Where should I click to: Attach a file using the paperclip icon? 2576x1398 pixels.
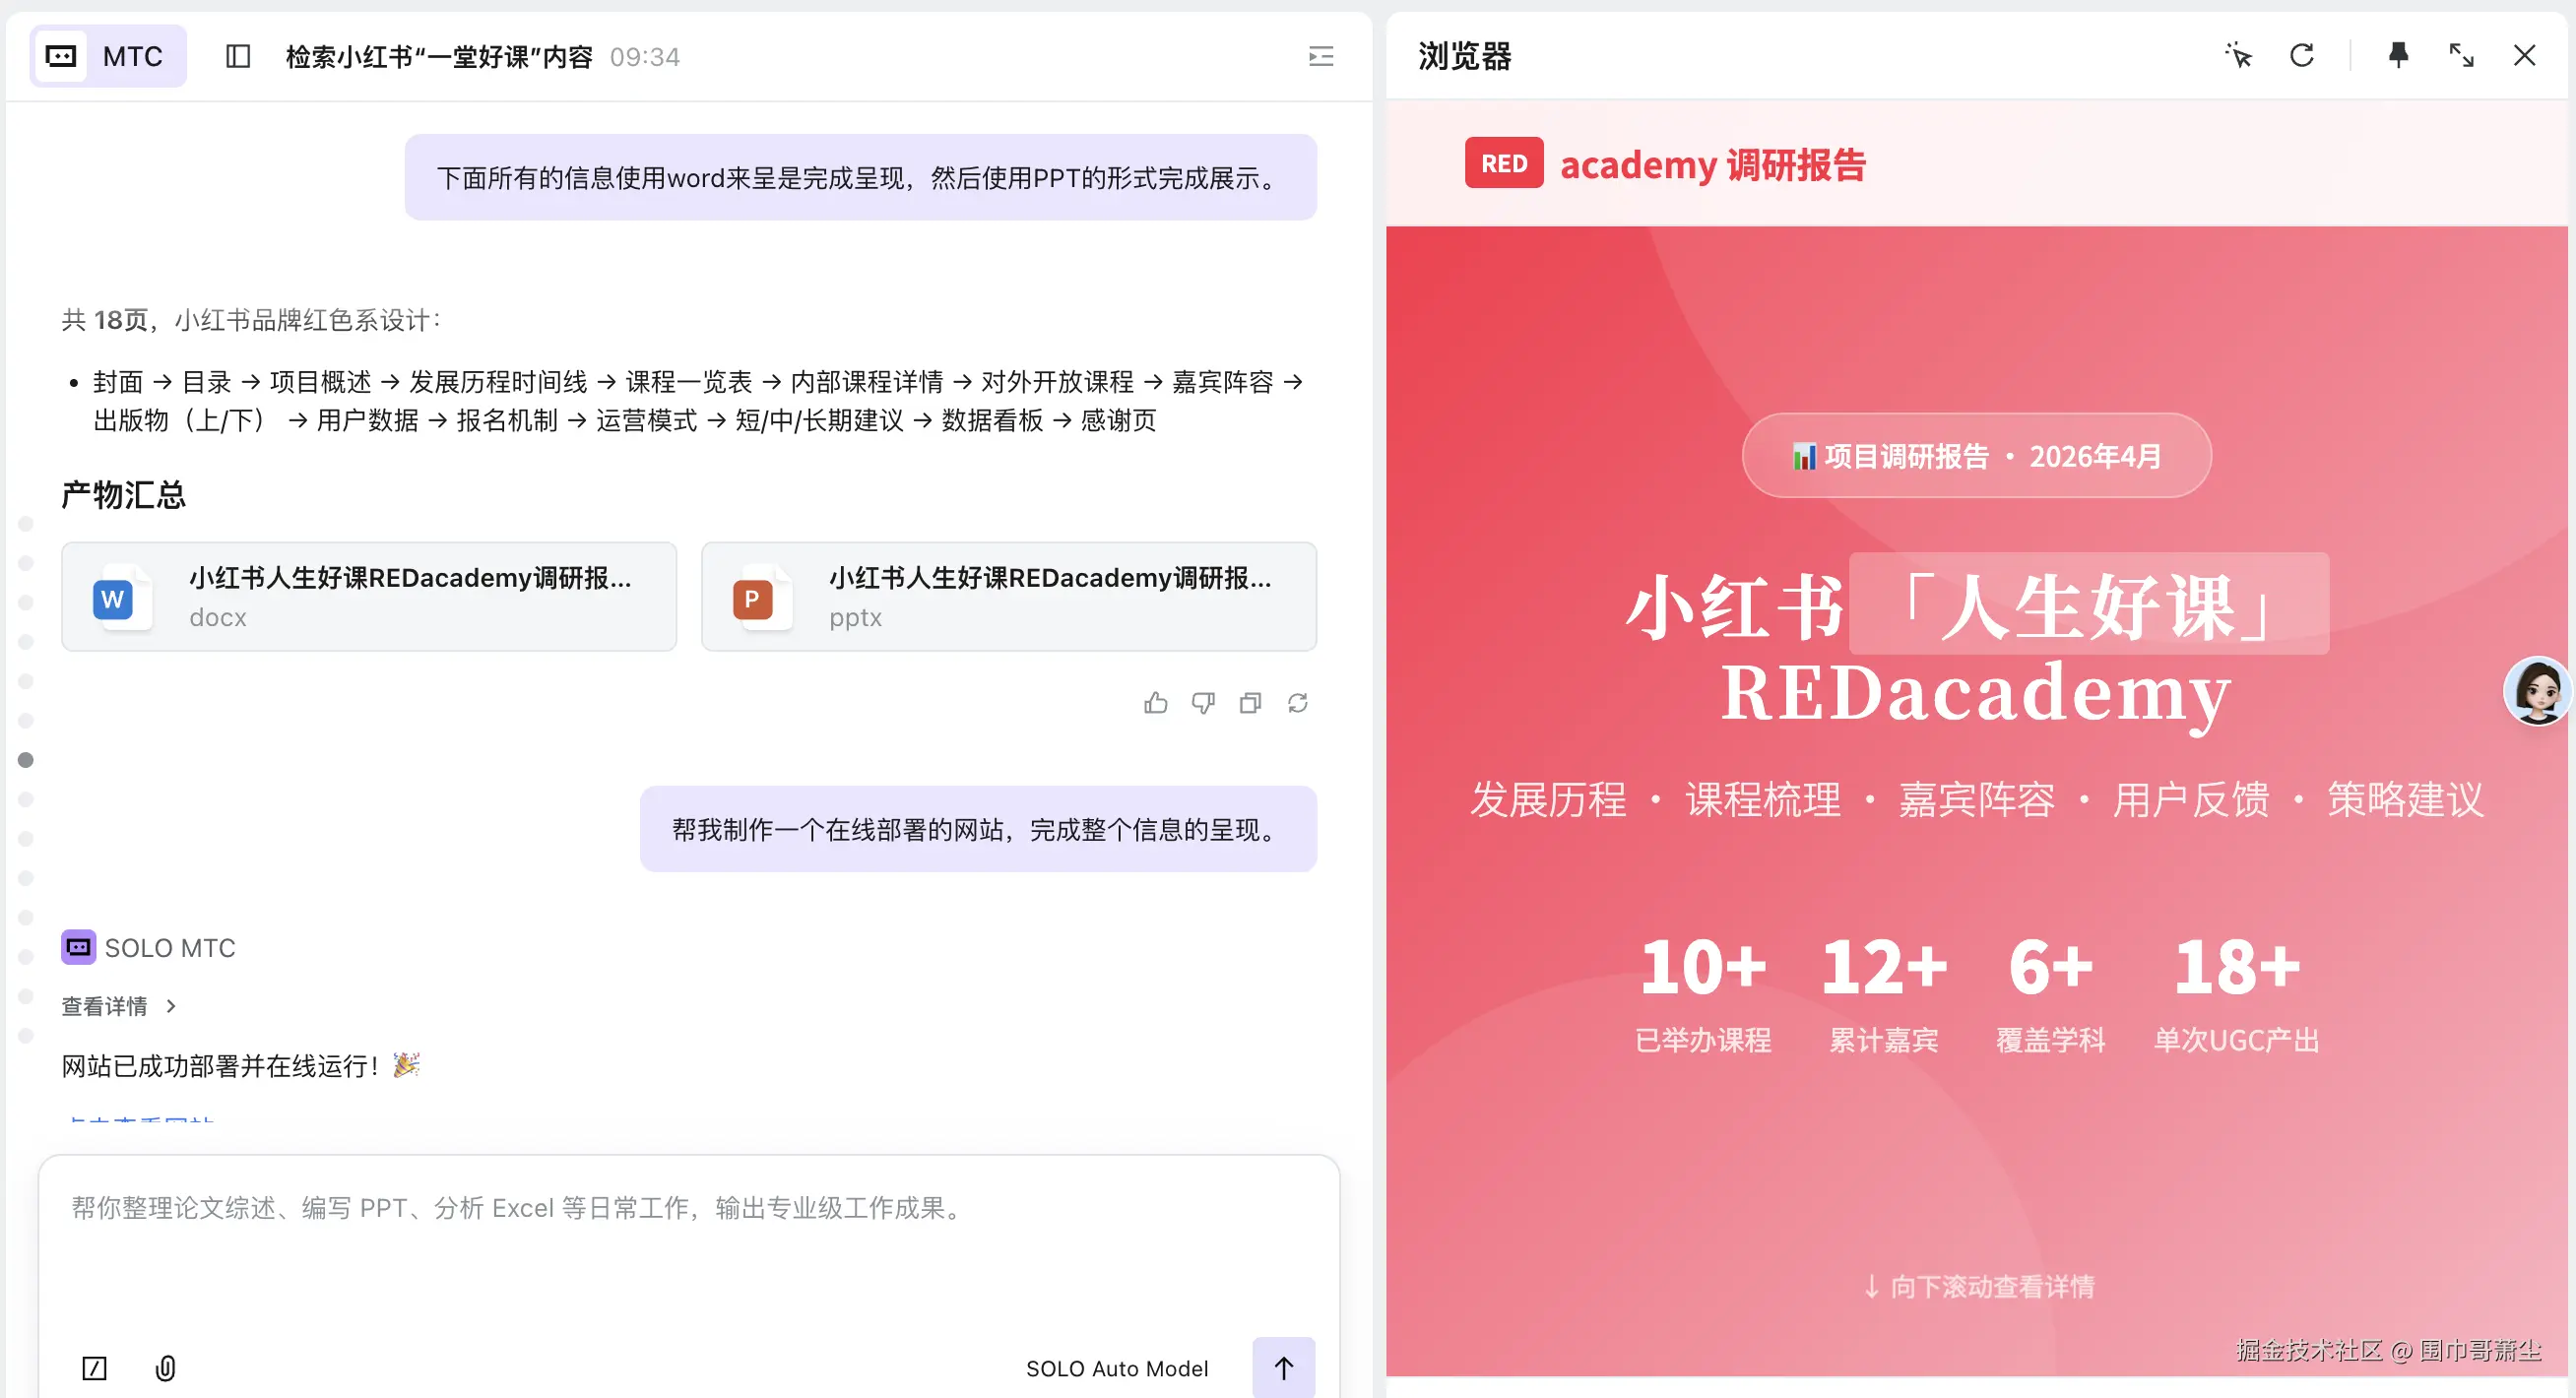tap(165, 1368)
